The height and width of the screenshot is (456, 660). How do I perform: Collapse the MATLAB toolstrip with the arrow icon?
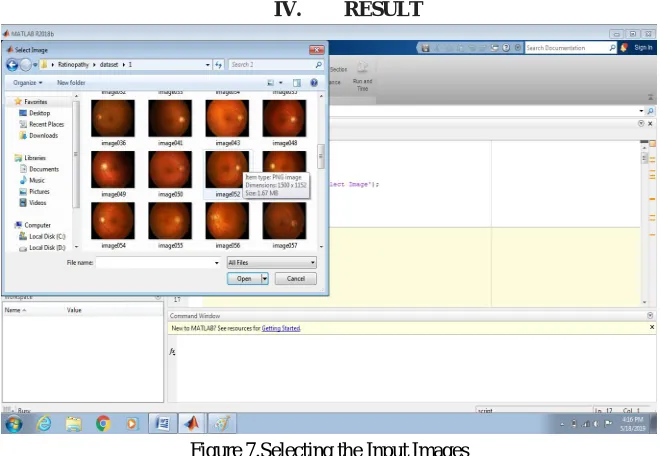tap(650, 98)
